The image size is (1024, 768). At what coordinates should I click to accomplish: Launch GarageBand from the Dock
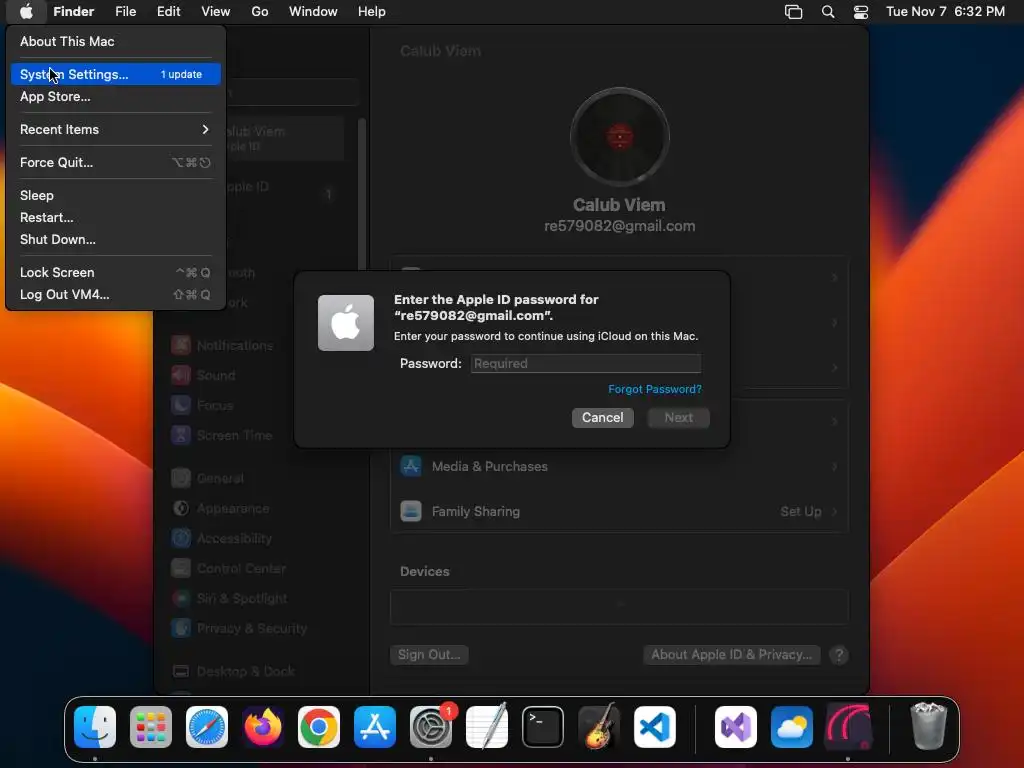(x=599, y=727)
